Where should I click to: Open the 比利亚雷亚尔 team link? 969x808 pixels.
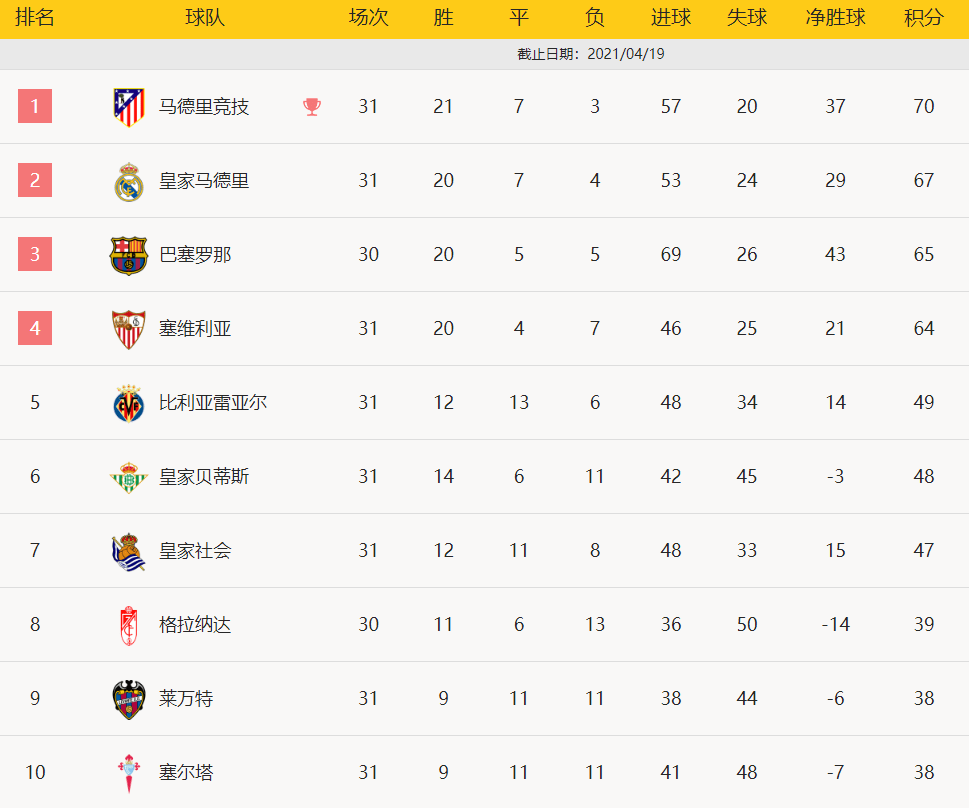coord(213,403)
